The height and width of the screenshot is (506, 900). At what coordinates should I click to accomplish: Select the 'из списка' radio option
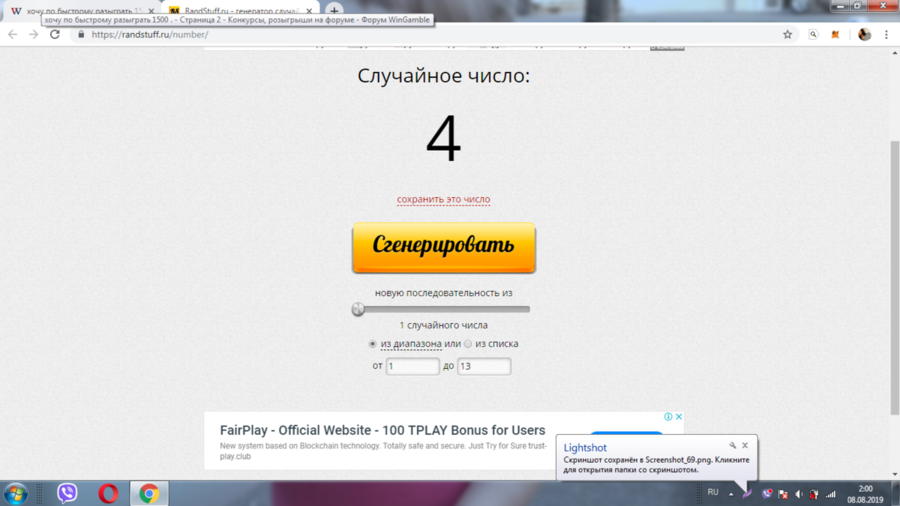point(468,344)
